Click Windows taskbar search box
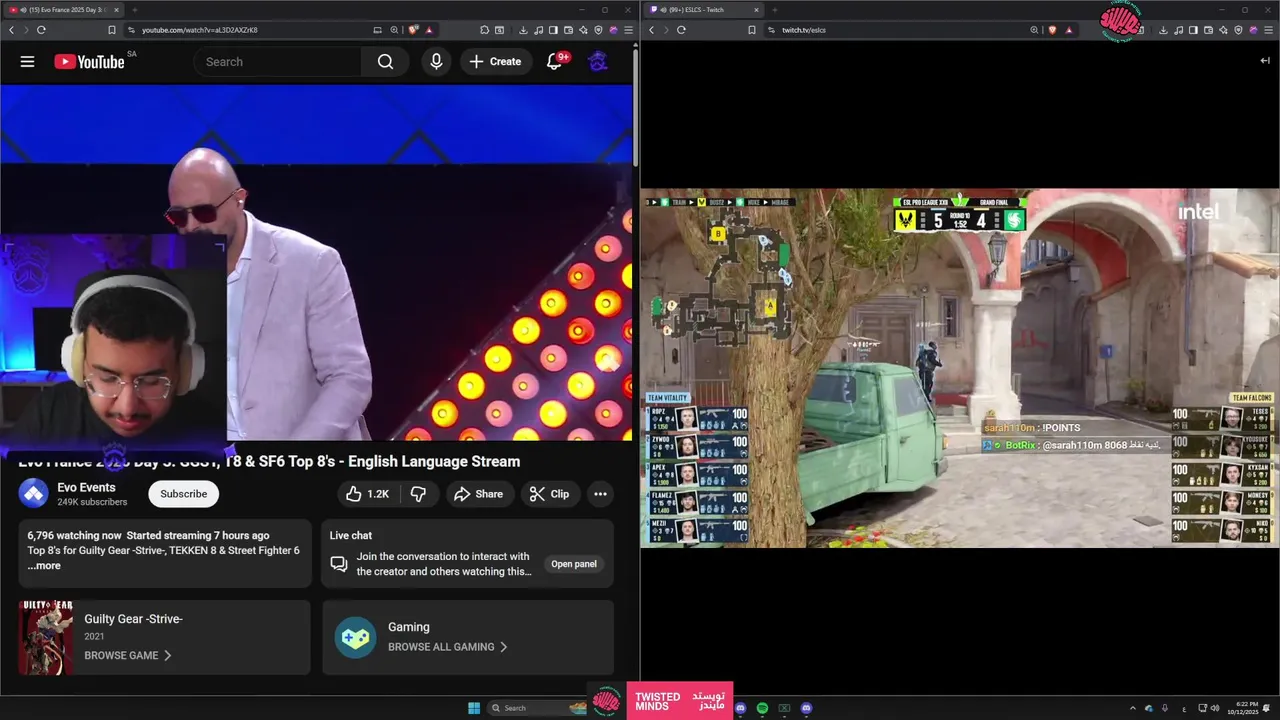 pos(537,708)
